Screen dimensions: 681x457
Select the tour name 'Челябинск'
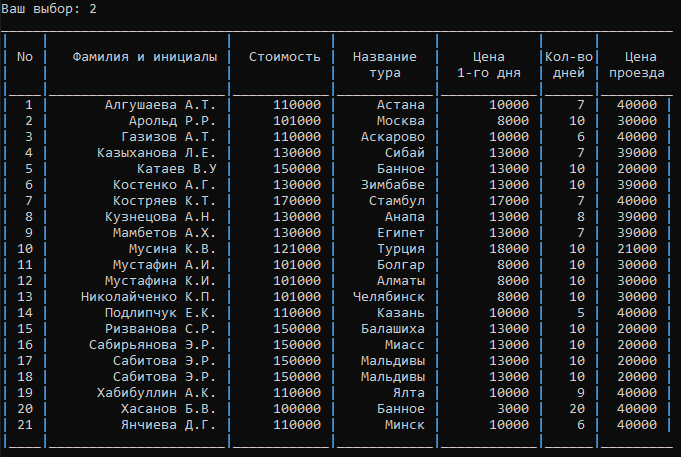tap(389, 297)
